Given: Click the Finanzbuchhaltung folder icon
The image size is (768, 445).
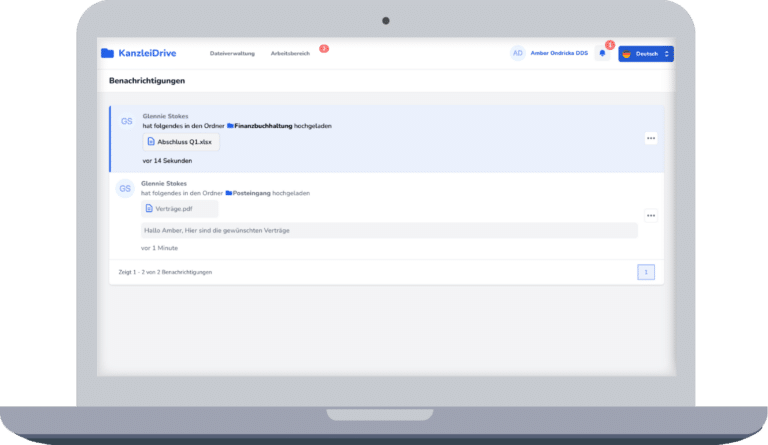Looking at the screenshot, I should [230, 126].
